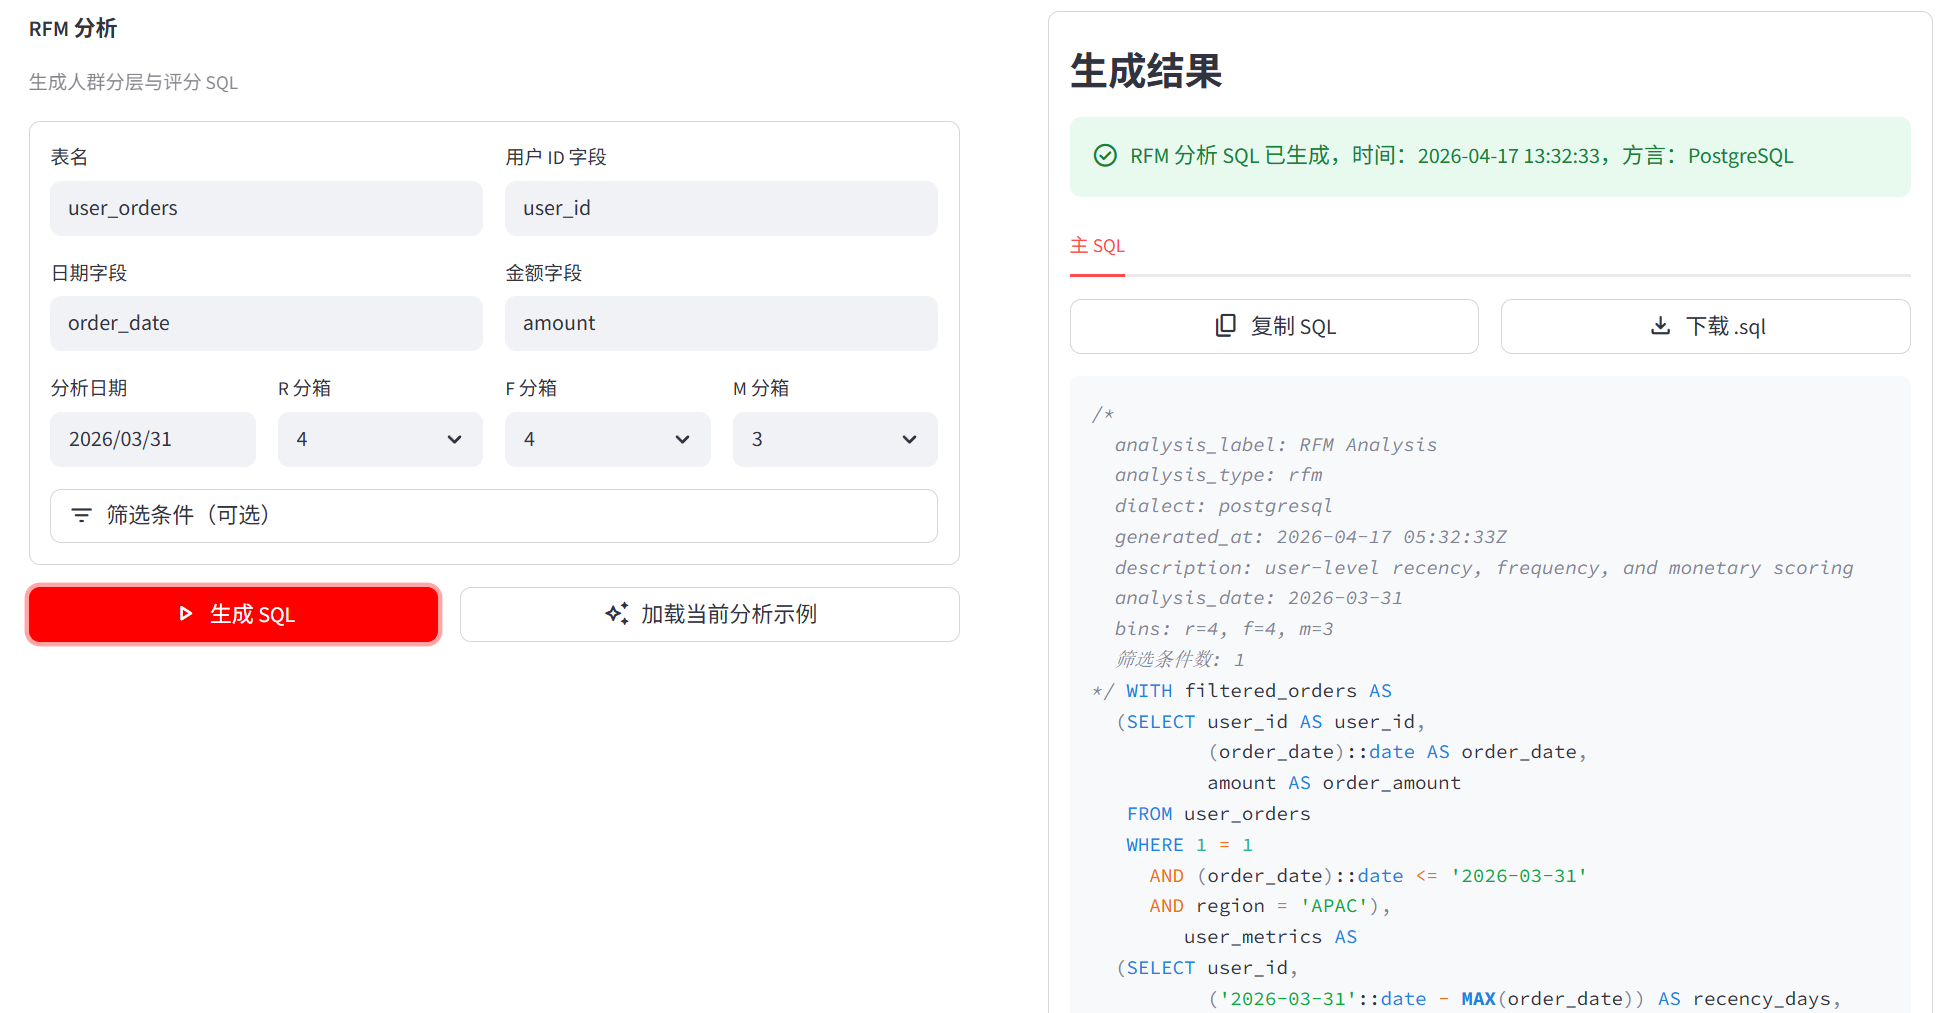Click 加载当前分析示例 button
Screen dimensions: 1957x1013
click(709, 614)
